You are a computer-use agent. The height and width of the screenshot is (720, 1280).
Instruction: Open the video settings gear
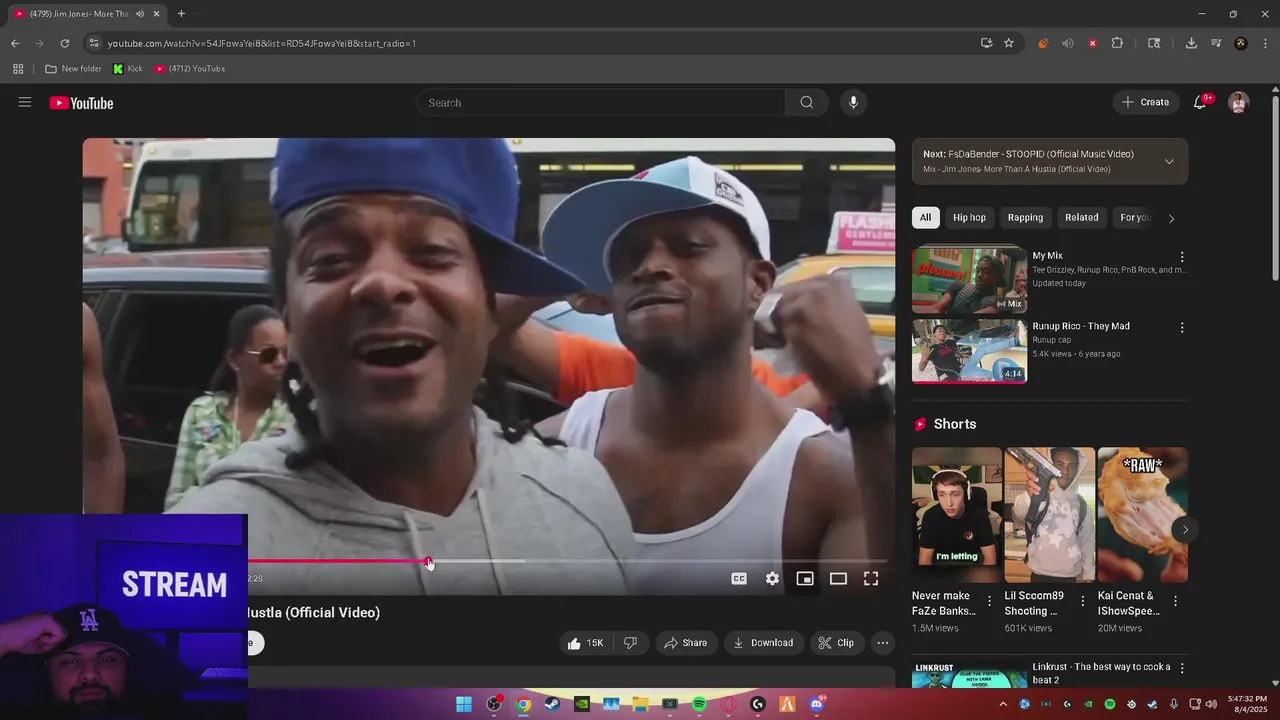pos(772,578)
